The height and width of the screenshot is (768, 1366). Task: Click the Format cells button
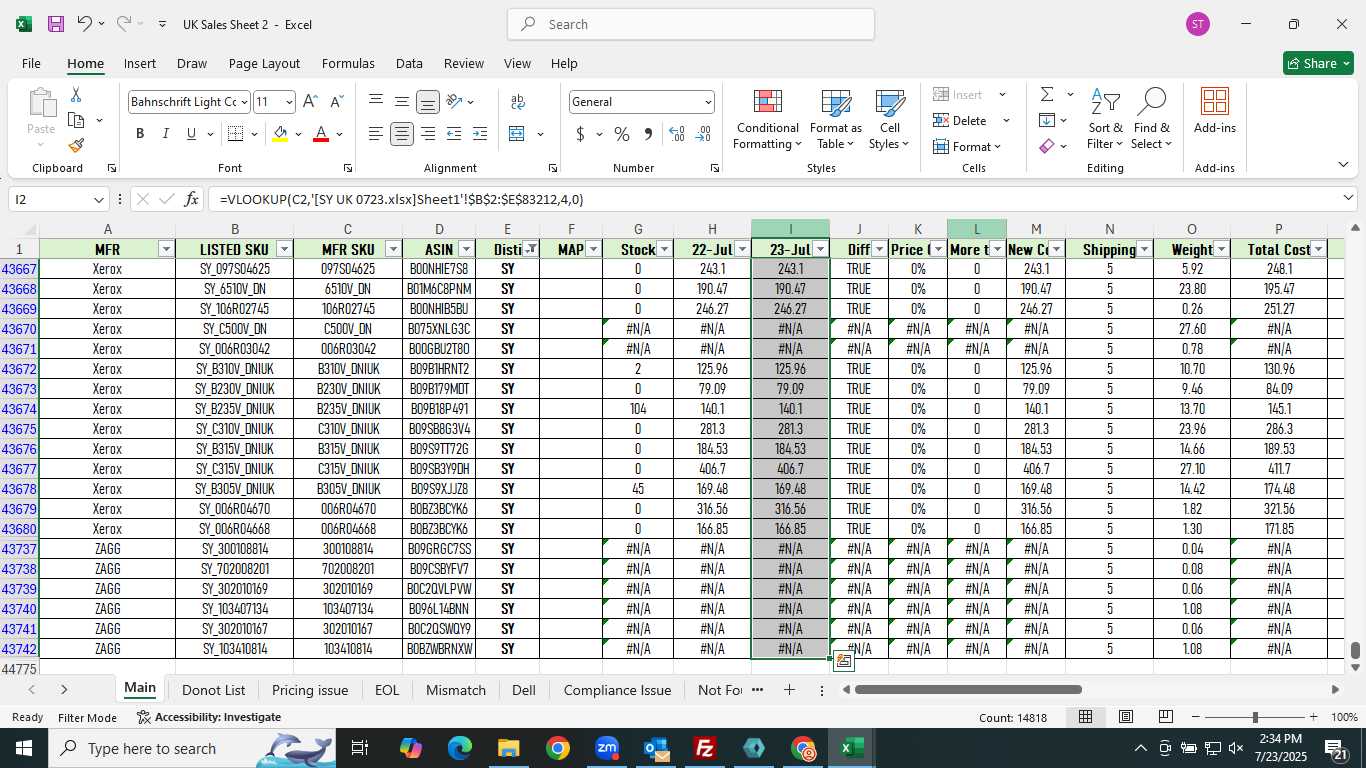coord(967,146)
